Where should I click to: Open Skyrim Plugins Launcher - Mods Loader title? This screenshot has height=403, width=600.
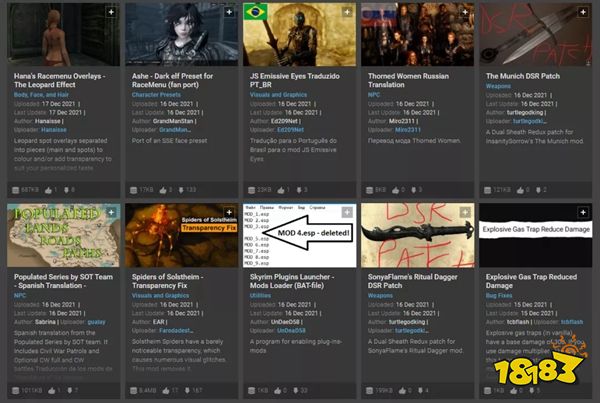tap(292, 281)
